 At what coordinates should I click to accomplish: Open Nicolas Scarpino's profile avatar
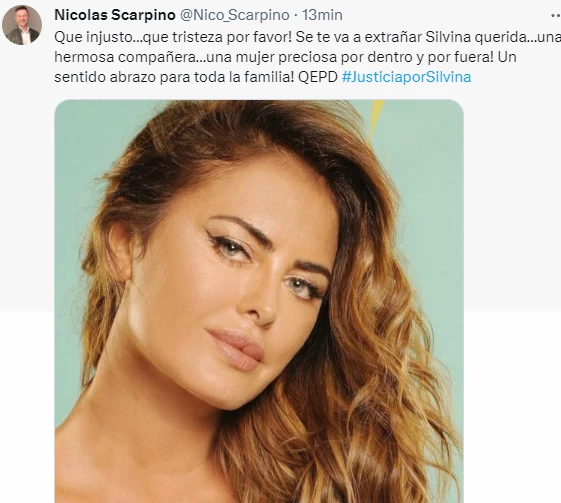(22, 25)
